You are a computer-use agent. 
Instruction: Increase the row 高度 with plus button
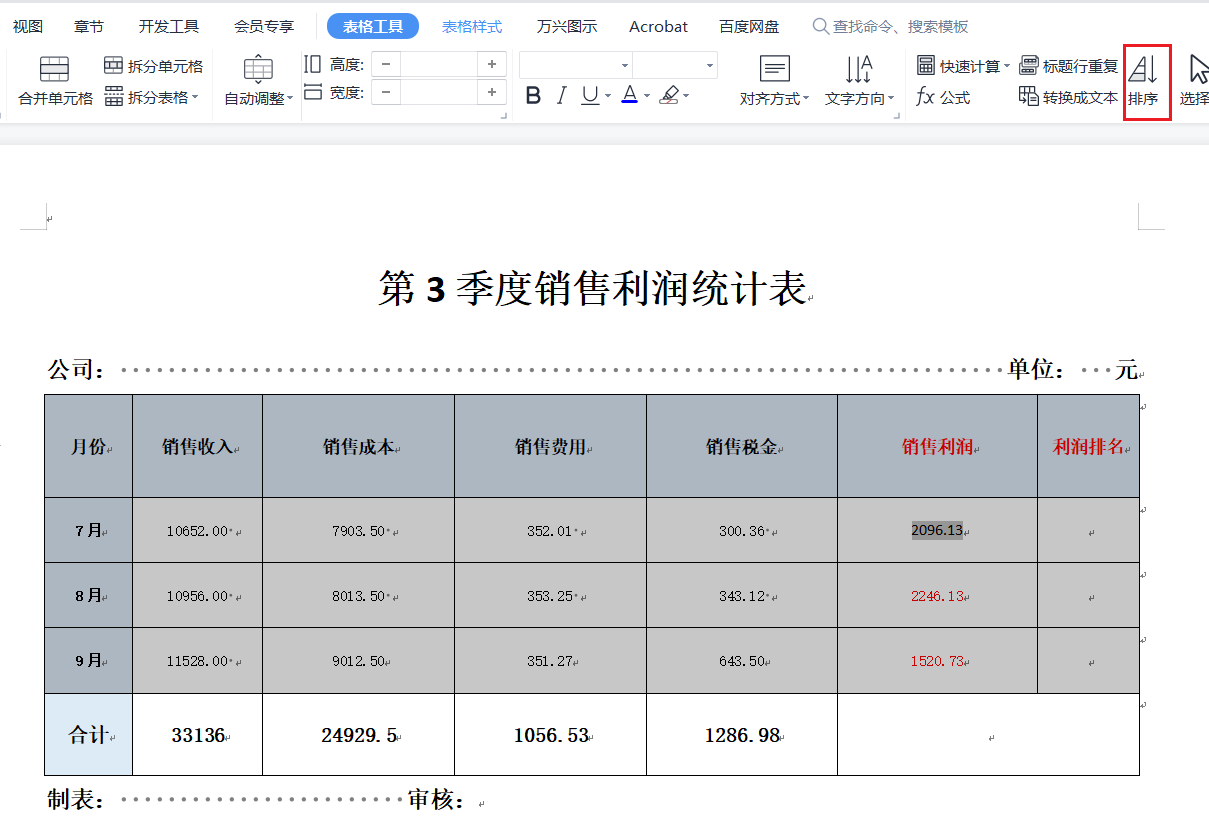(492, 65)
